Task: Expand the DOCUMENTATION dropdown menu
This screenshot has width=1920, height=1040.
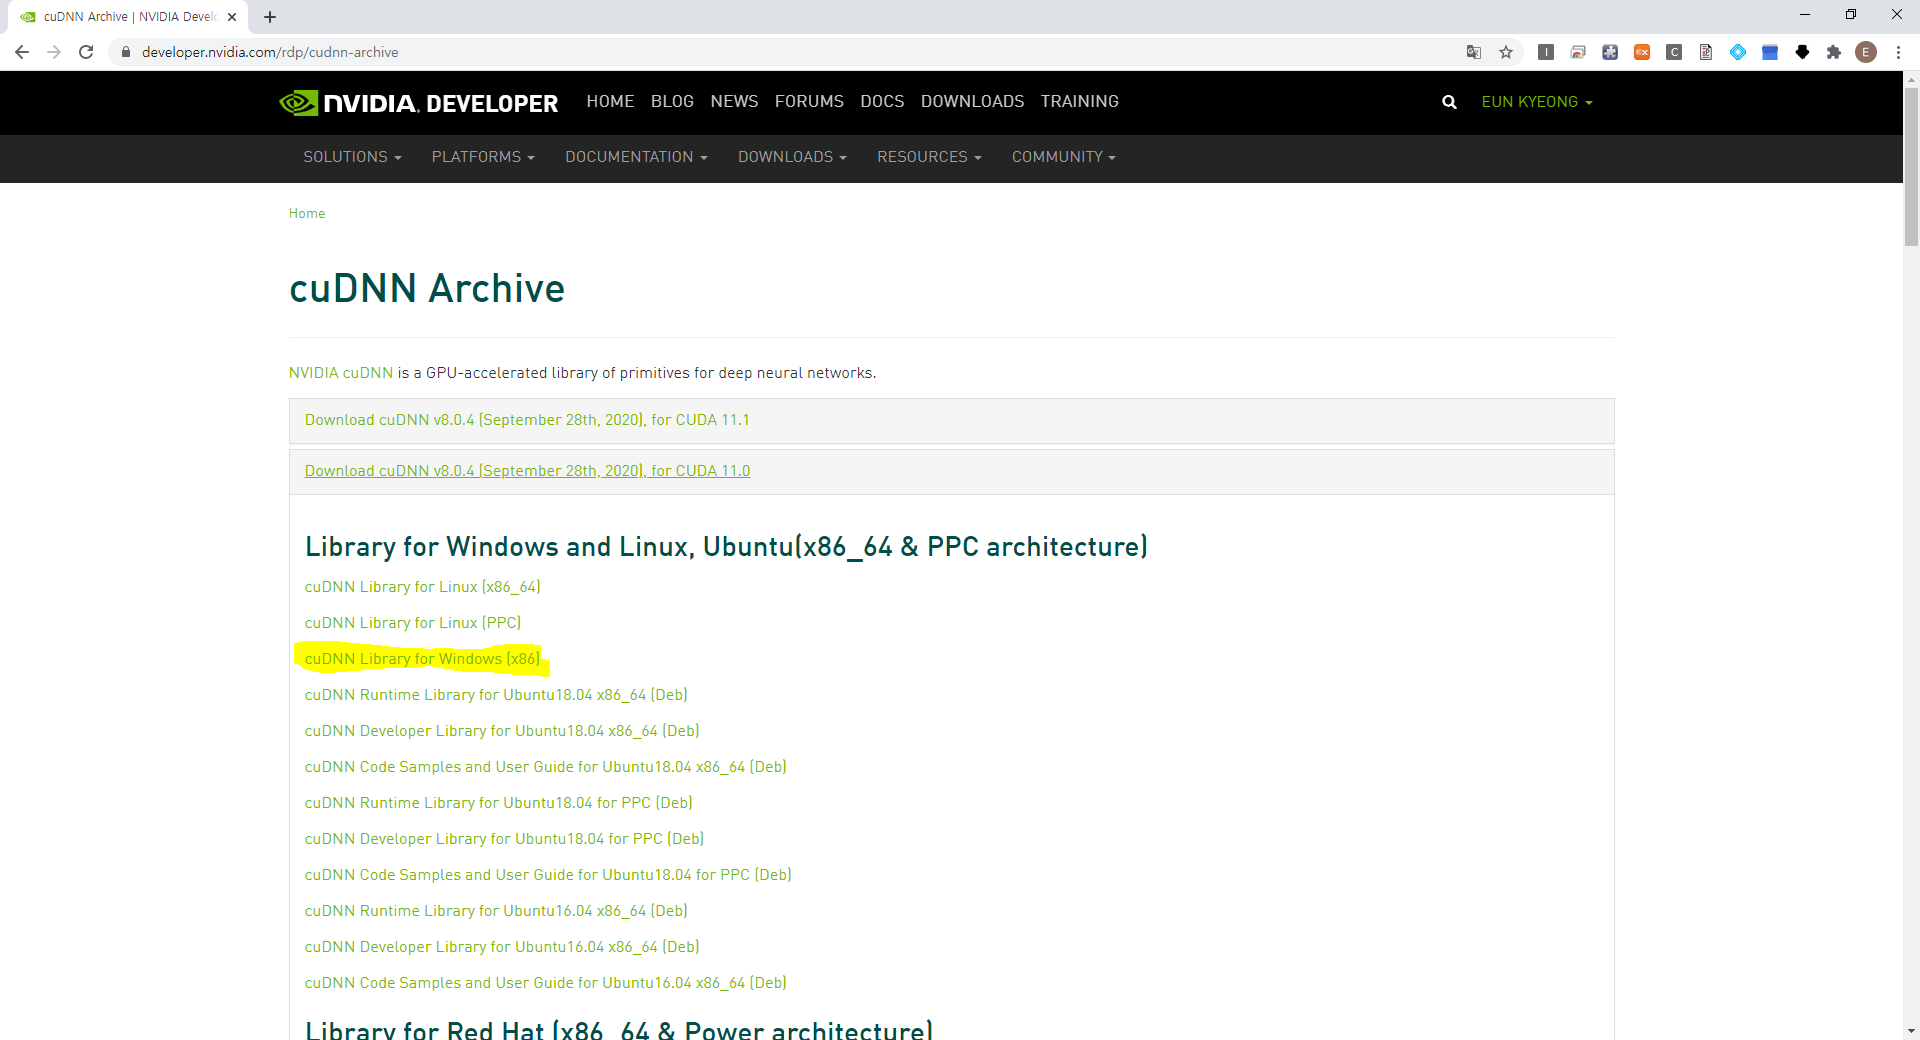Action: click(636, 157)
